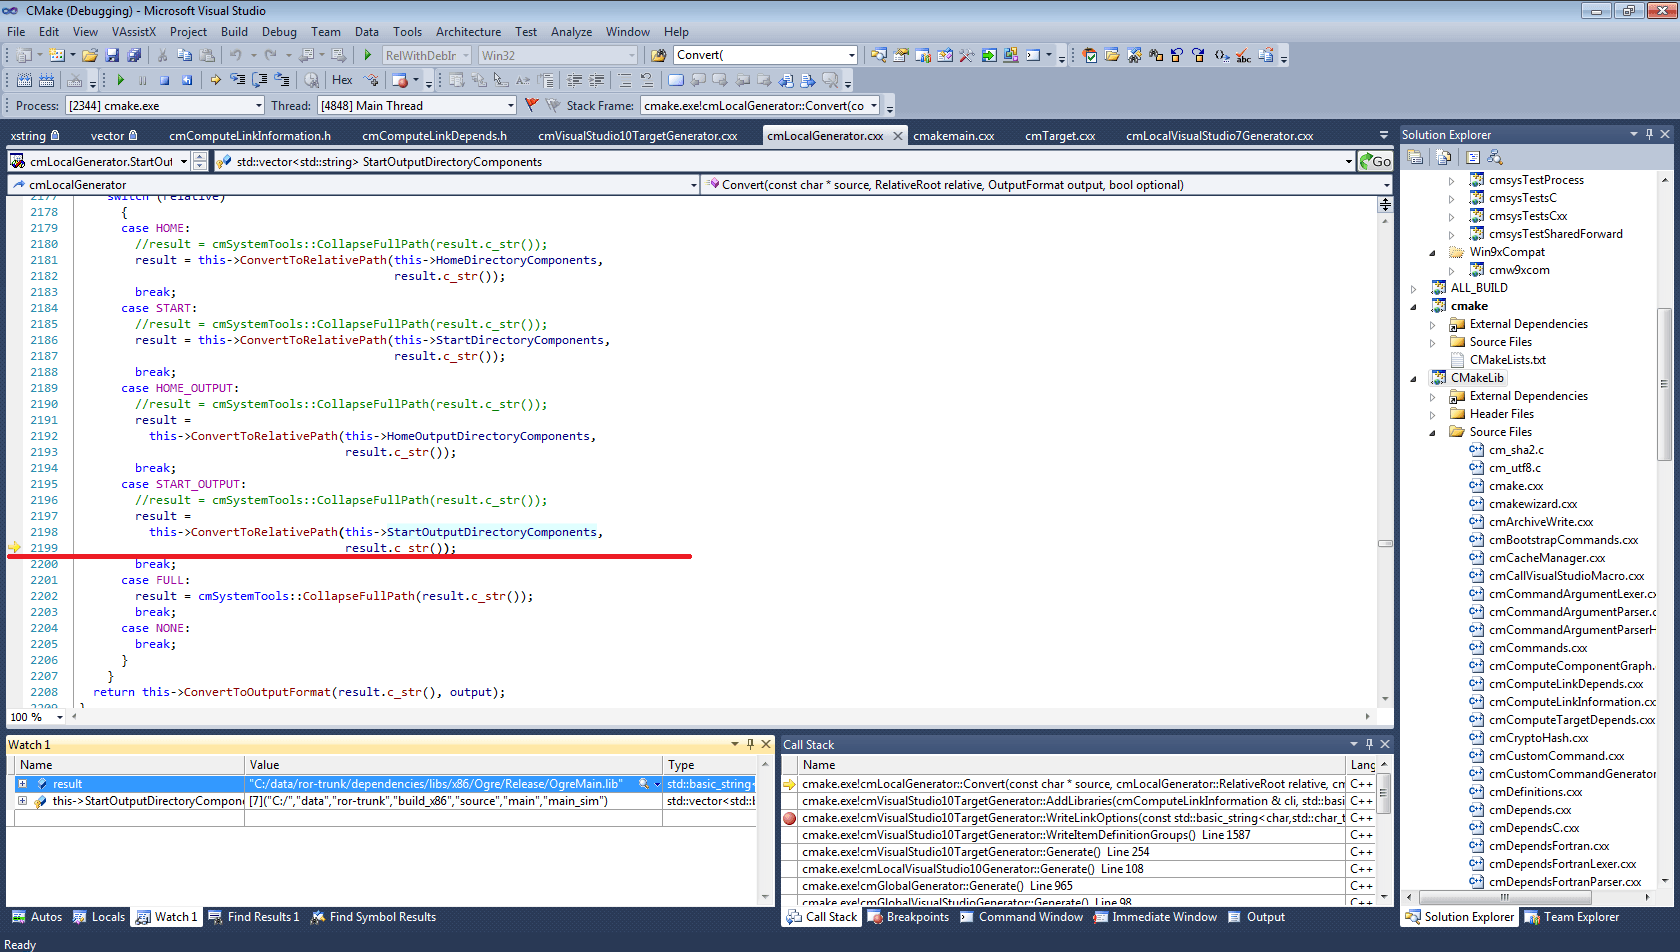The height and width of the screenshot is (952, 1680).
Task: Click the Command Window toolbar icon
Action: (x=1033, y=55)
